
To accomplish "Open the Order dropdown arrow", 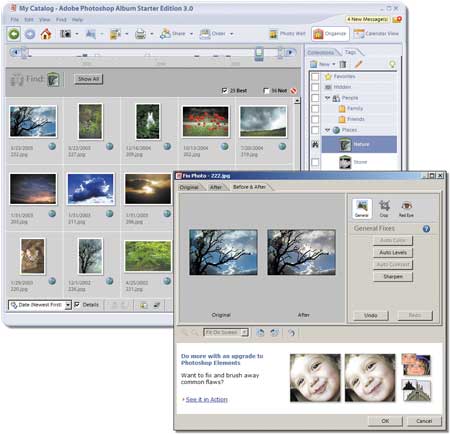I will tap(231, 34).
